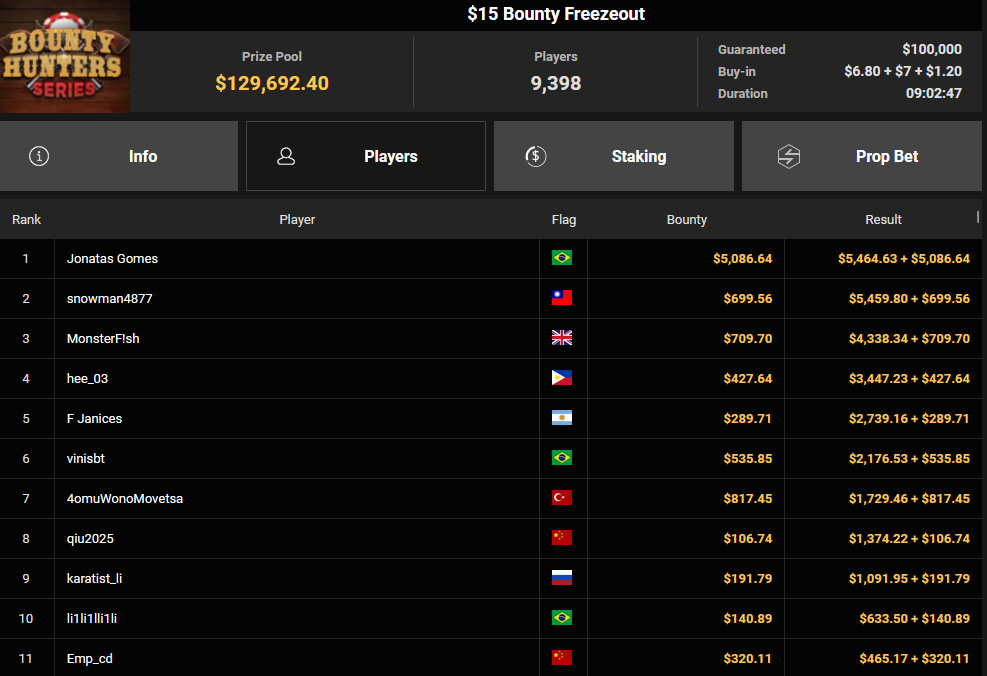Click the Bounty Hunters Series logo
The width and height of the screenshot is (987, 676).
point(65,57)
